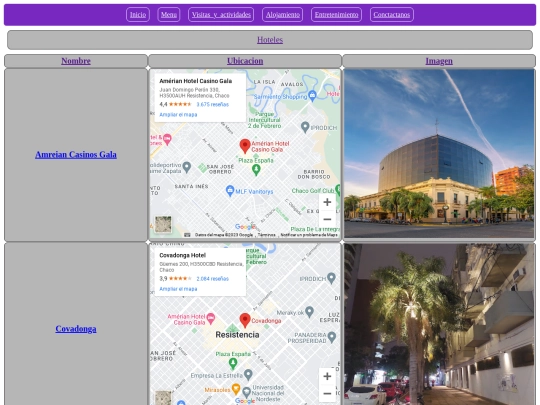Click IPRODICH marker on the Covadonga map
This screenshot has height=405, width=540.
331,278
